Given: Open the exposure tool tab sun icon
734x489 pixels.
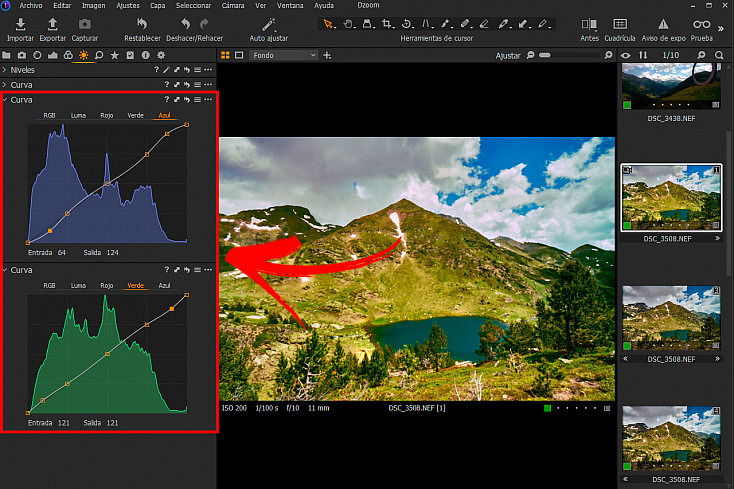Looking at the screenshot, I should coord(83,55).
